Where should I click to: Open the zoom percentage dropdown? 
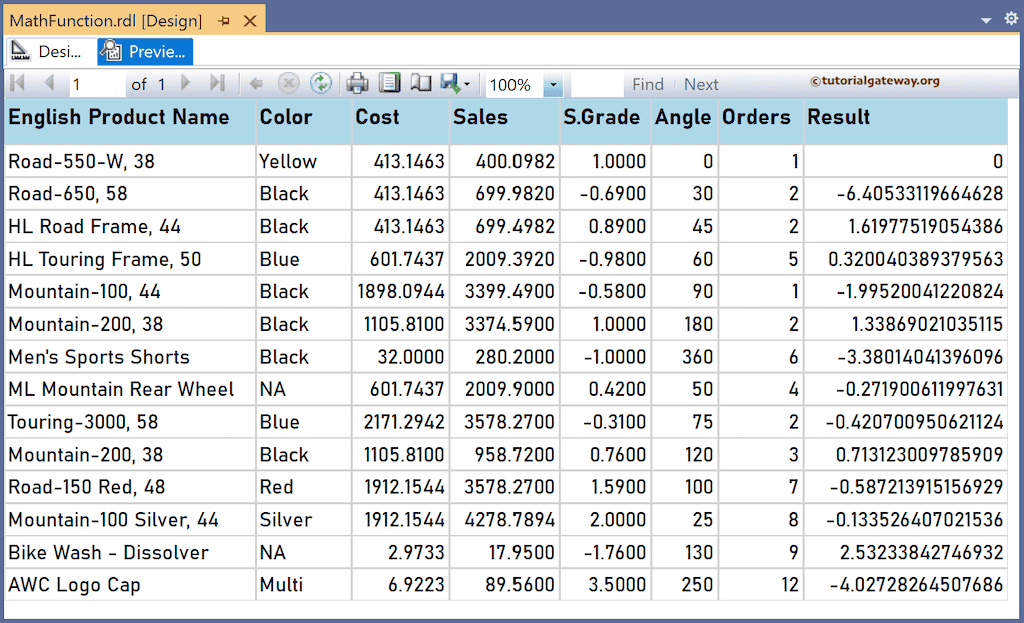point(555,84)
